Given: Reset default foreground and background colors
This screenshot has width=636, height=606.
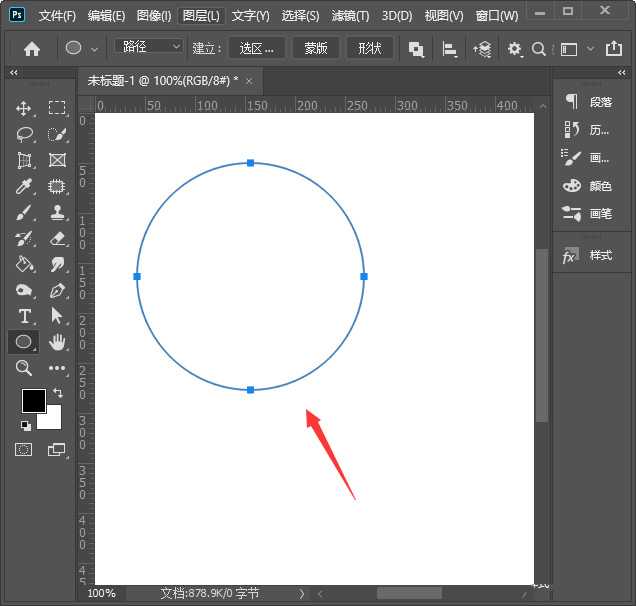Looking at the screenshot, I should pos(25,425).
